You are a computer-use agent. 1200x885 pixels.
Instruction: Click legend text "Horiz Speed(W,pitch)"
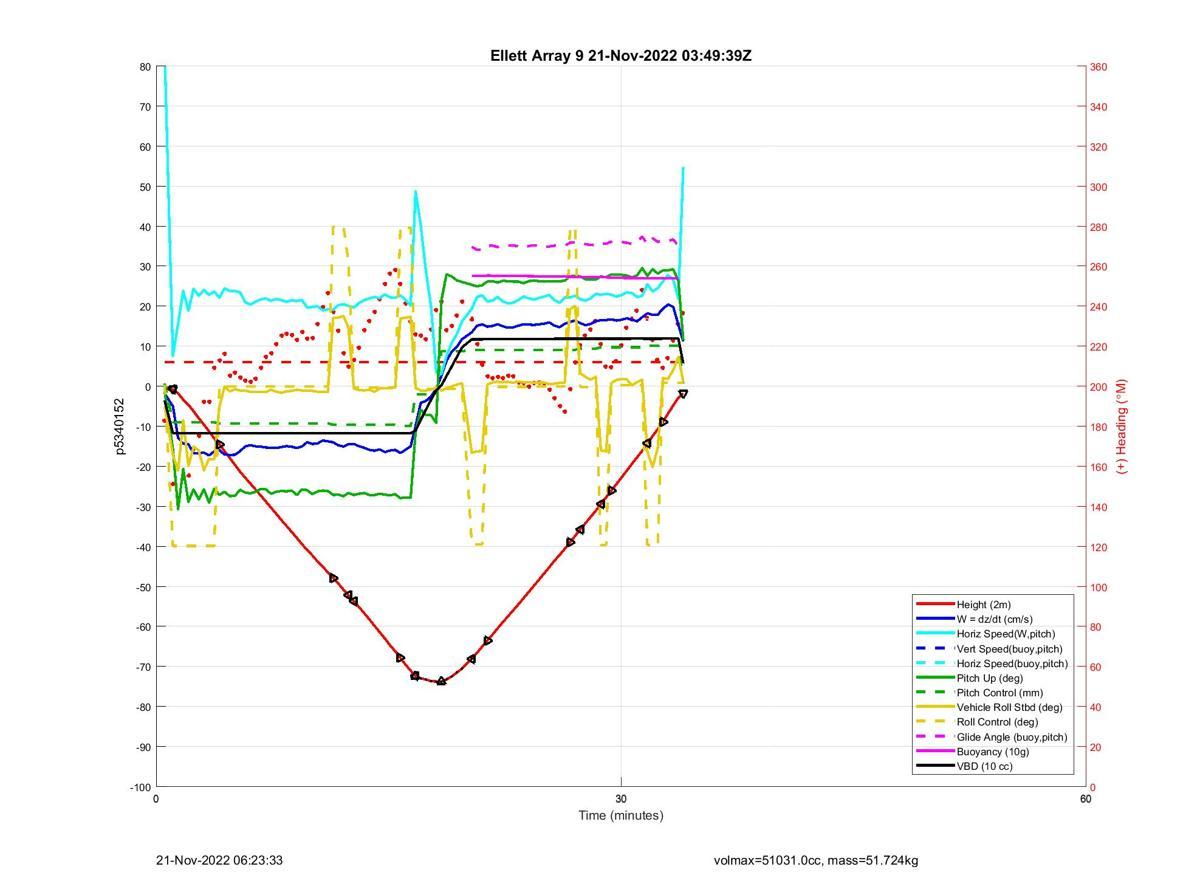pos(1006,634)
